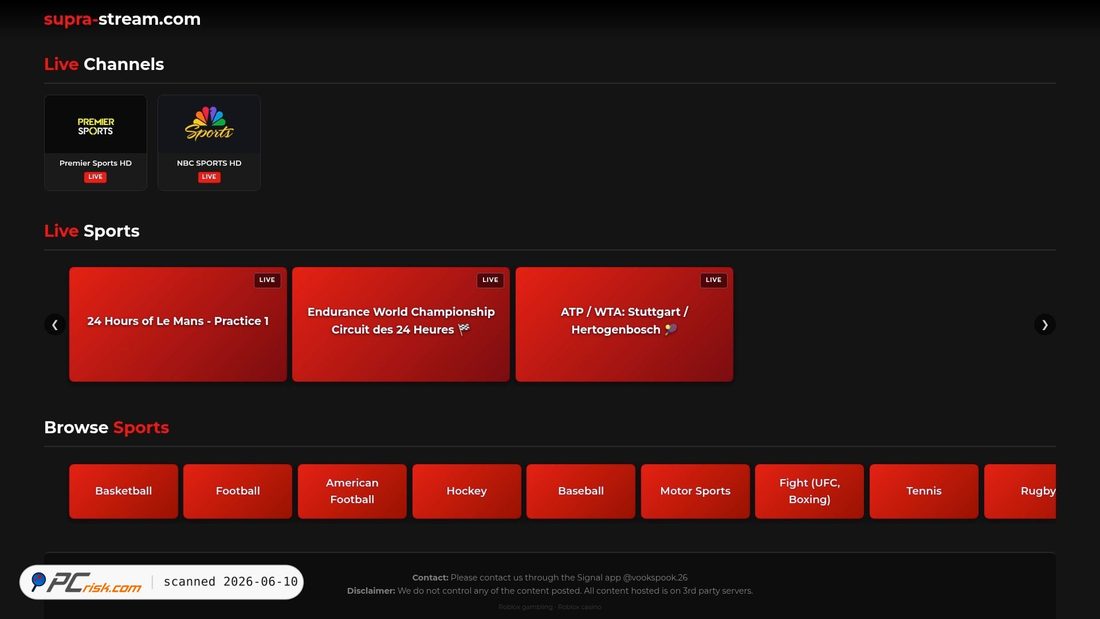Open Endurance World Championship Circuit des 24 Heures

coord(401,324)
